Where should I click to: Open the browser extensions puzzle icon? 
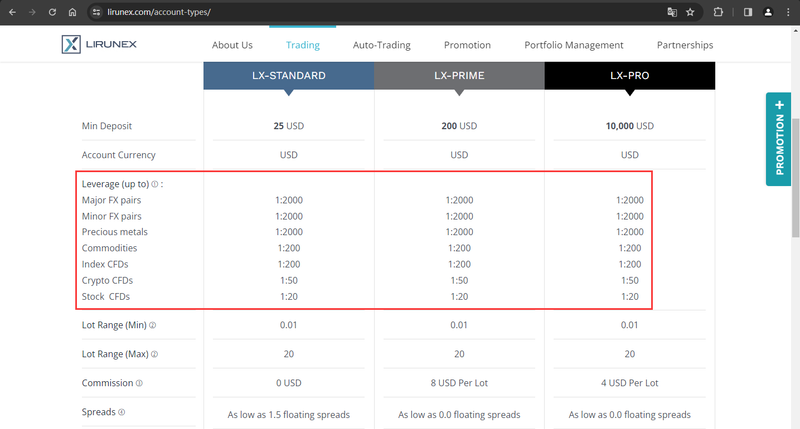pos(718,12)
